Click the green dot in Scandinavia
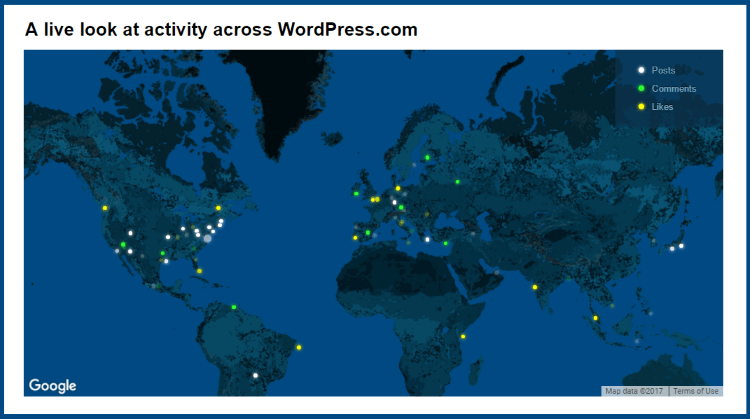Screen dimensions: 750x419 tap(428, 157)
